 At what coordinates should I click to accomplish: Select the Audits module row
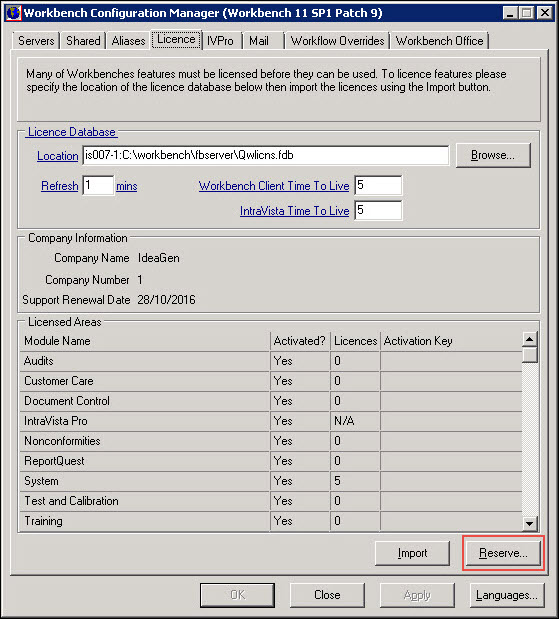pyautogui.click(x=271, y=361)
